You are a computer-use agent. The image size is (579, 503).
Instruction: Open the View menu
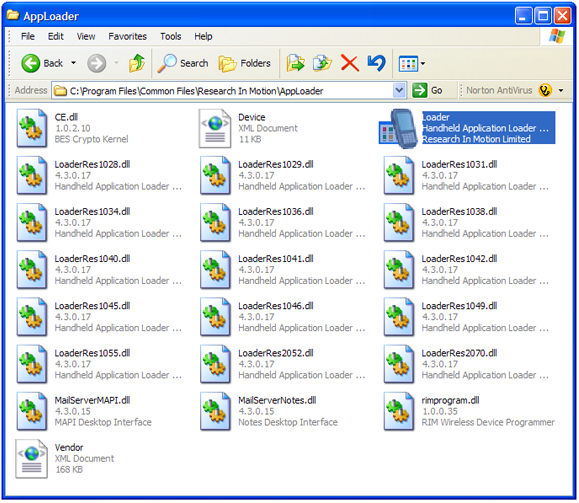86,36
